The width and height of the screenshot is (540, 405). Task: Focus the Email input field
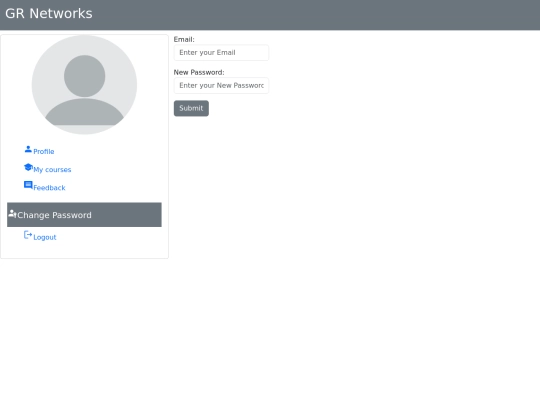[221, 53]
